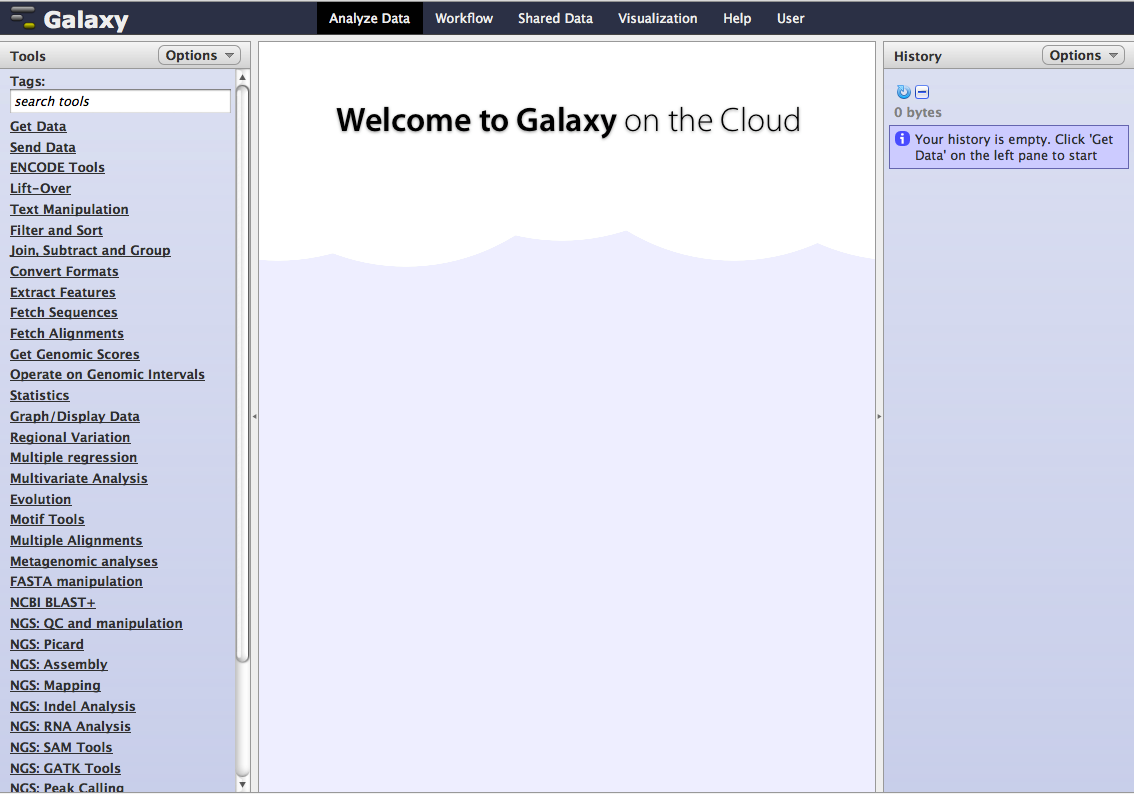
Task: Expand the Send Data tool section
Action: [43, 148]
